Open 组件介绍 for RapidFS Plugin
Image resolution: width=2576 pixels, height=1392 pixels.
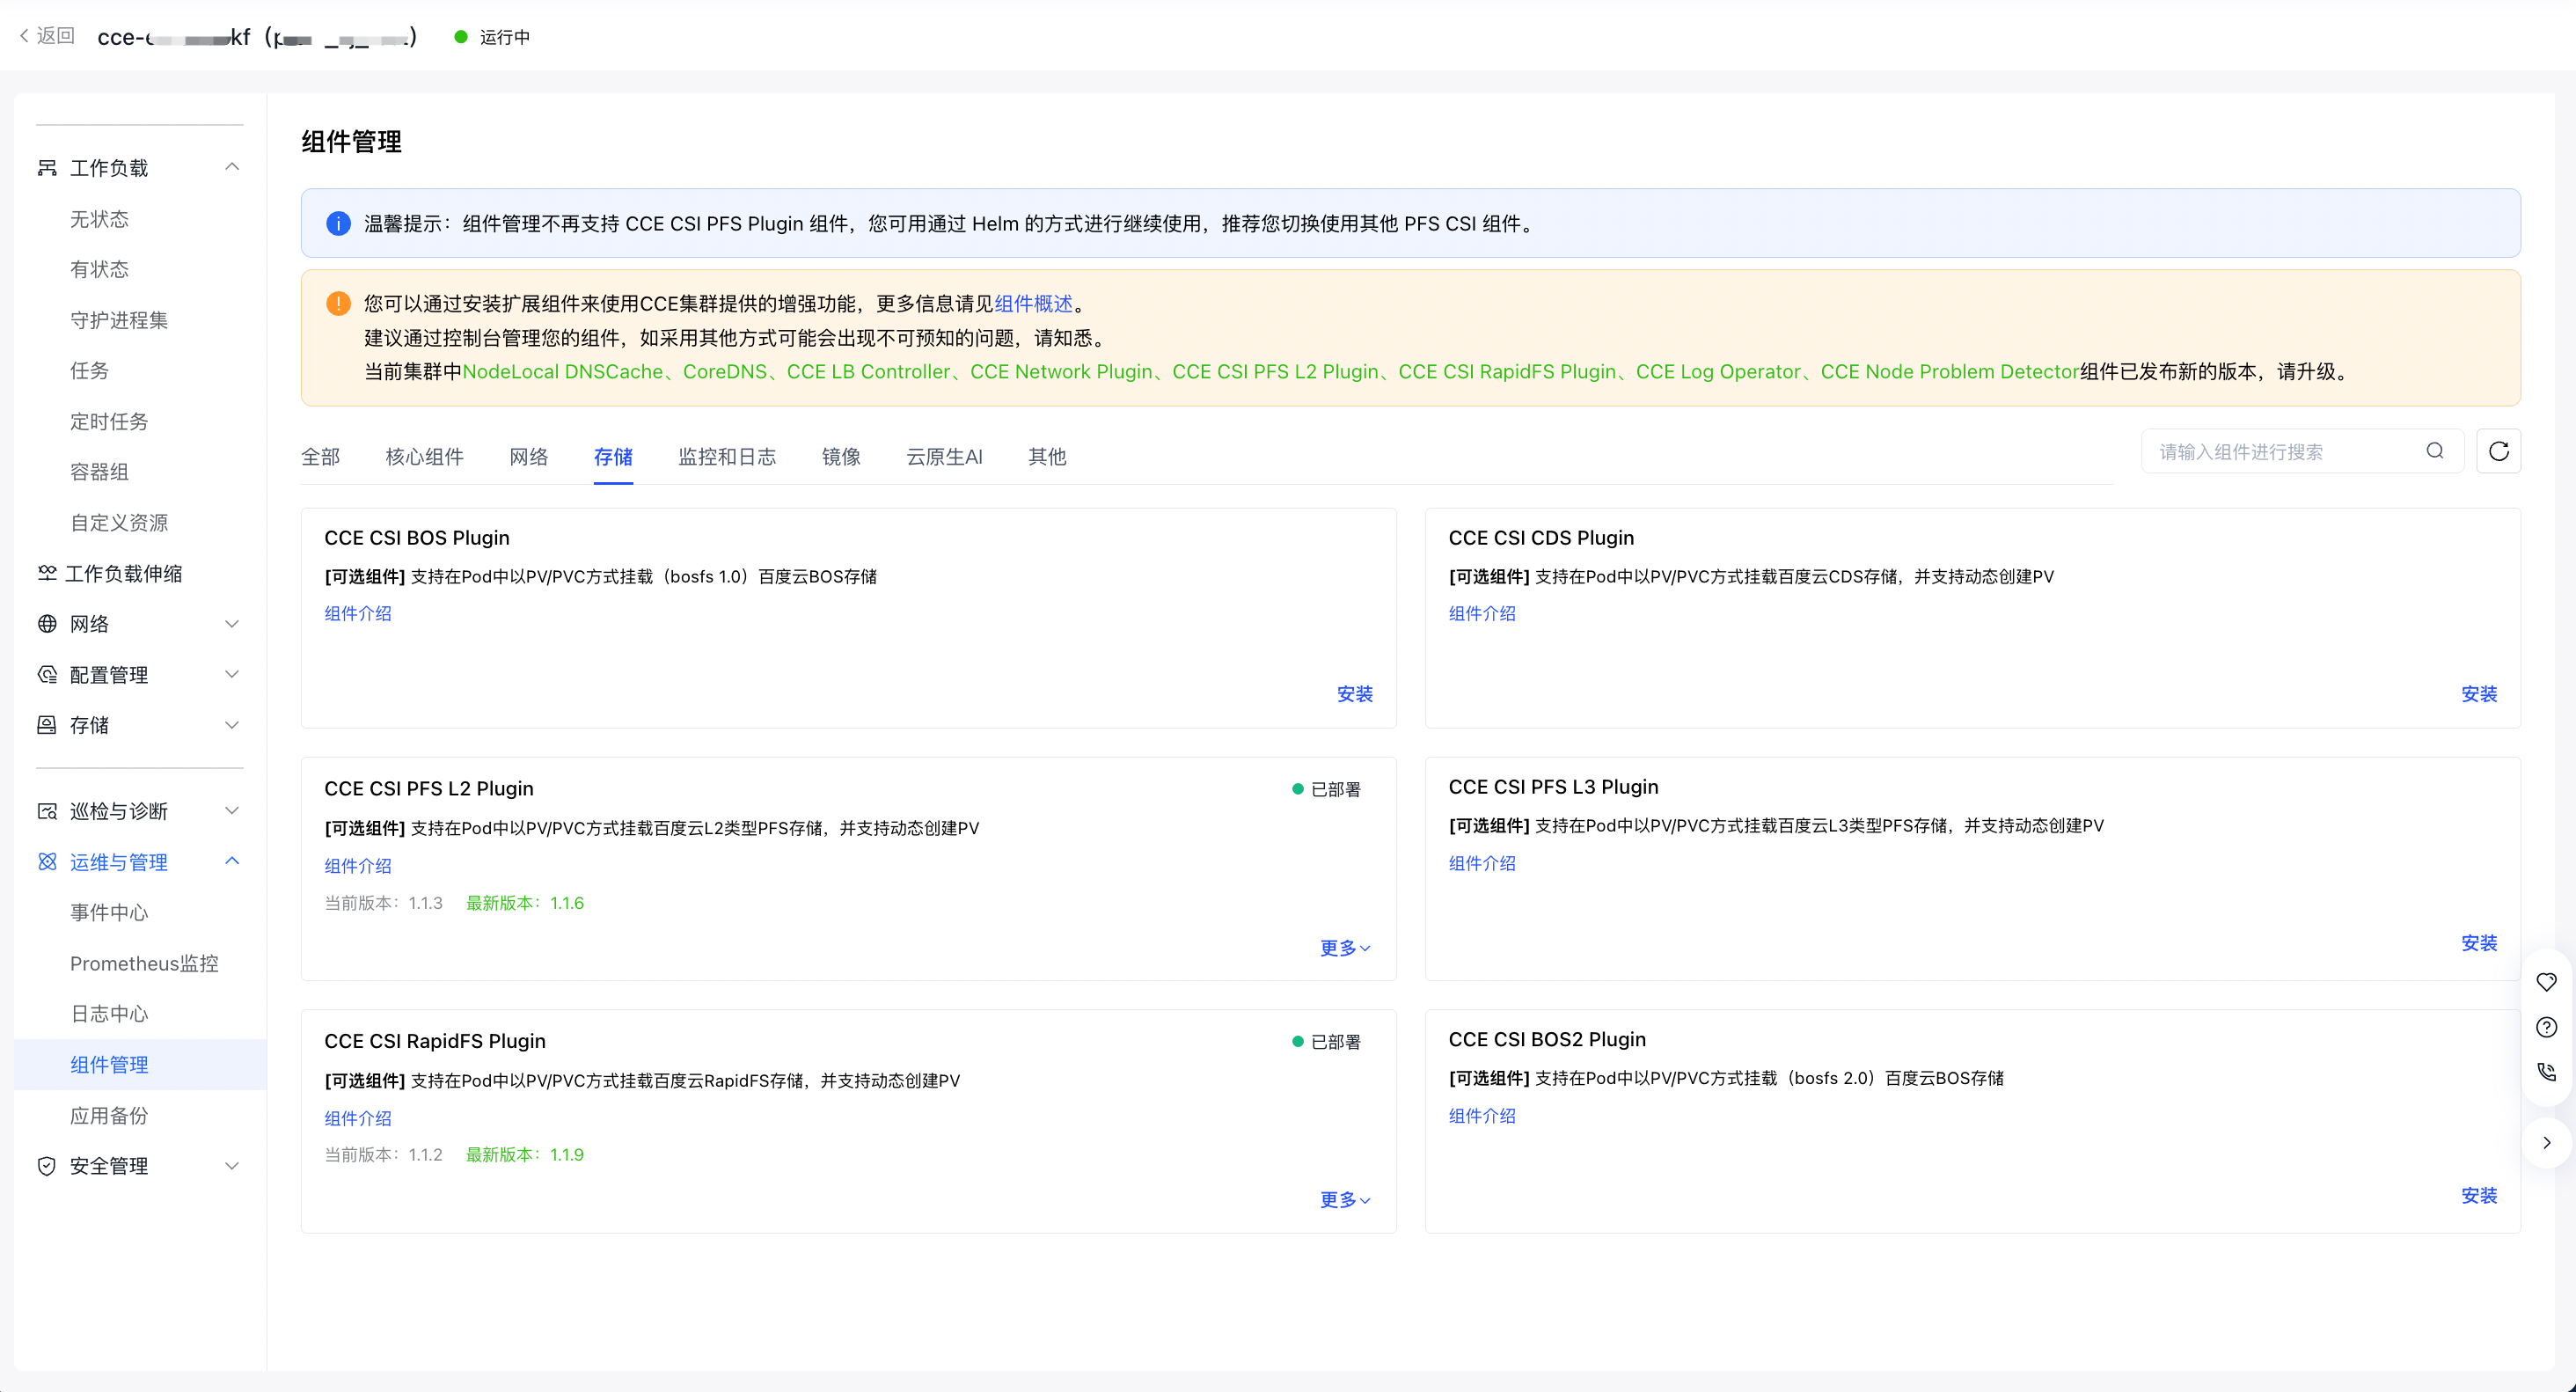(x=358, y=1118)
